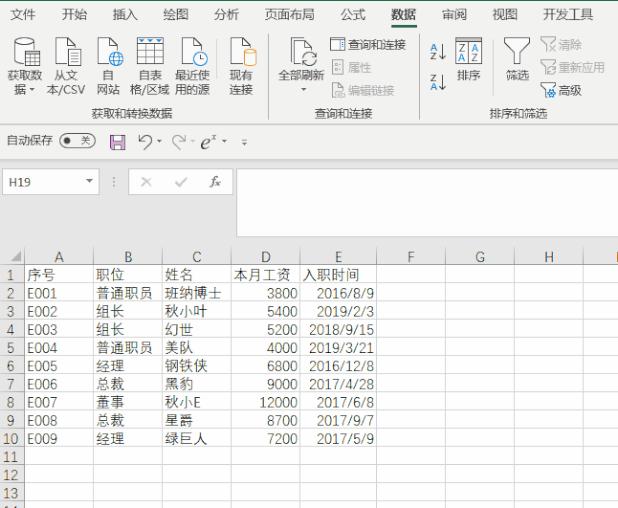618x508 pixels.
Task: Click cell containing E005
Action: pos(59,366)
